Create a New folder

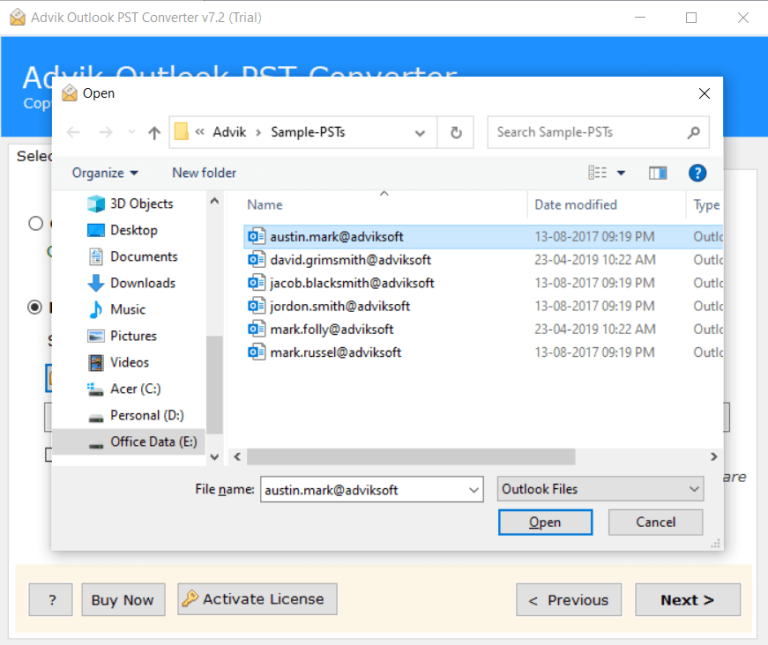click(x=204, y=173)
